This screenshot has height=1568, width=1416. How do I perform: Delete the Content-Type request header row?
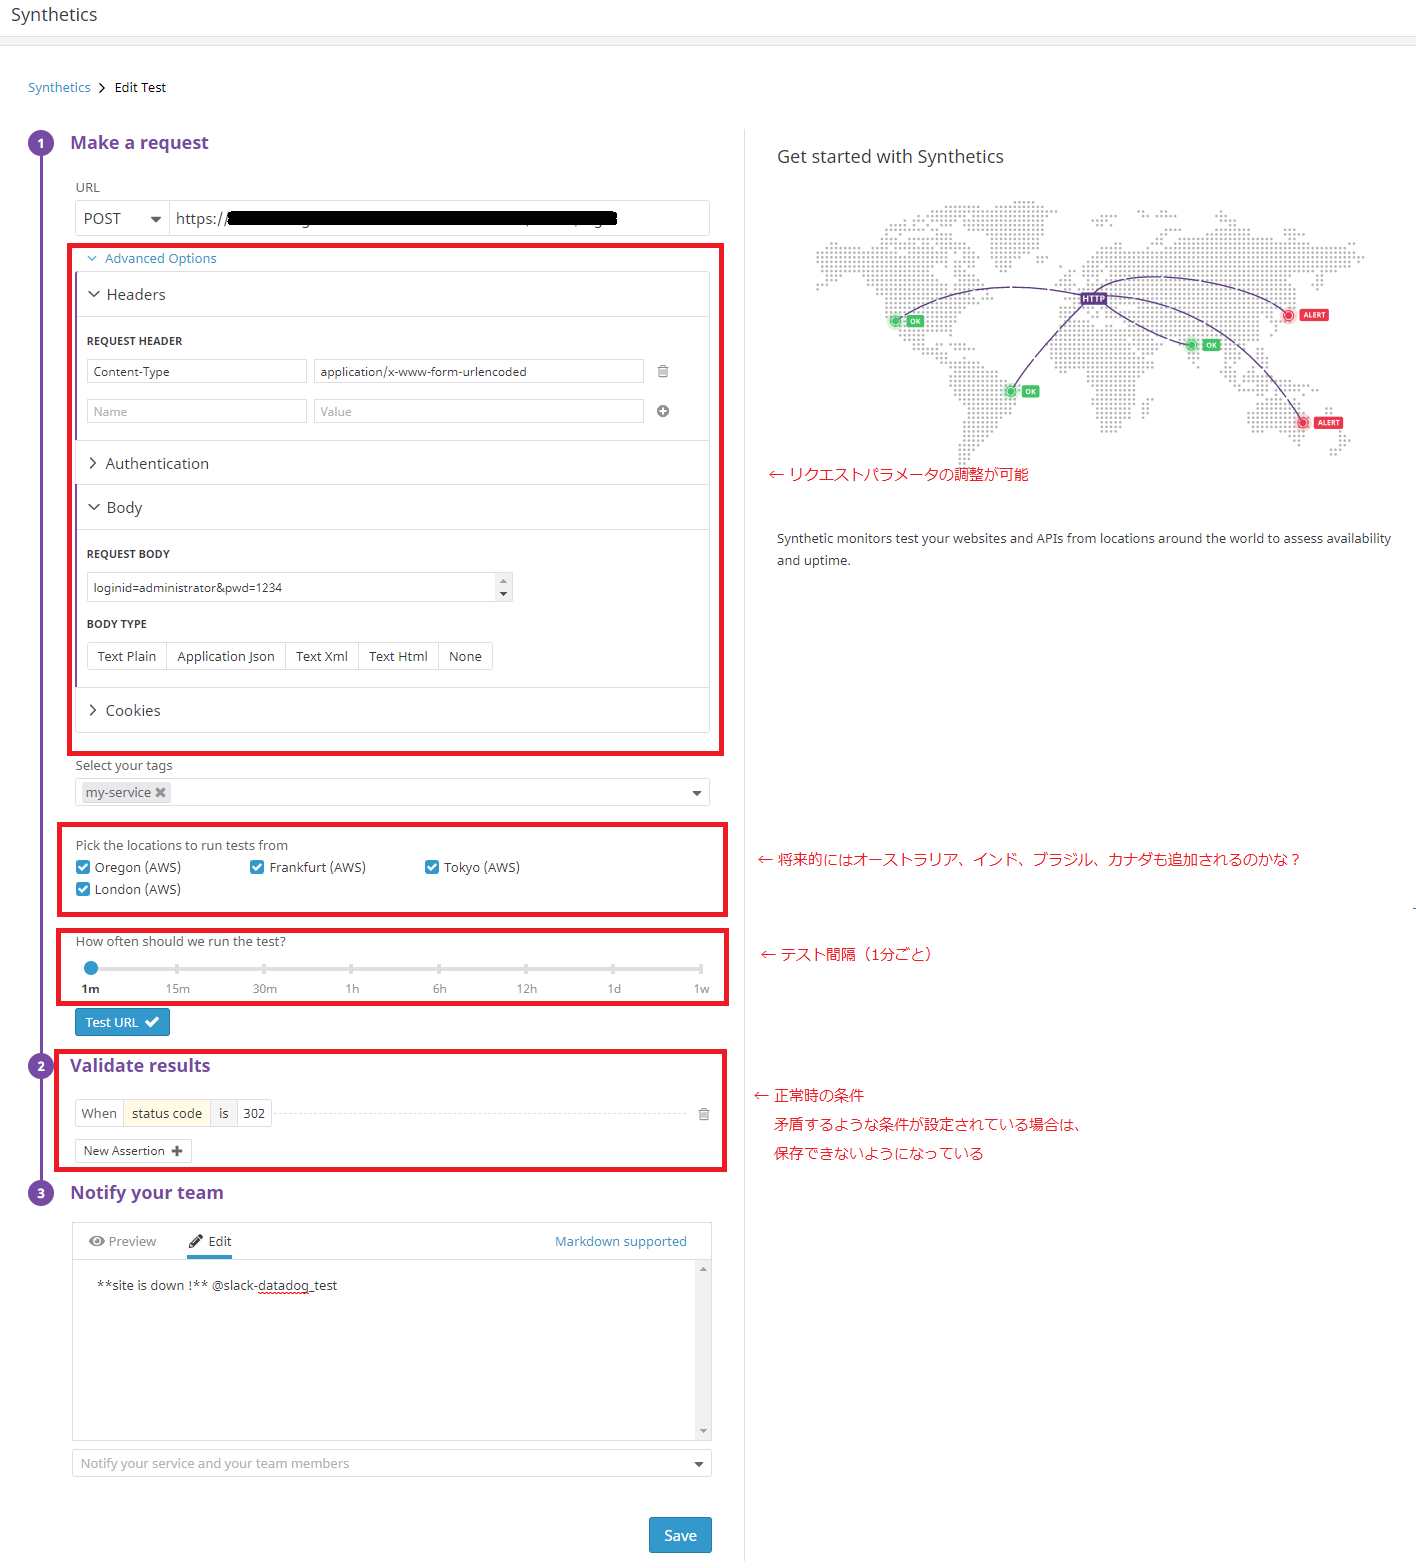tap(662, 371)
